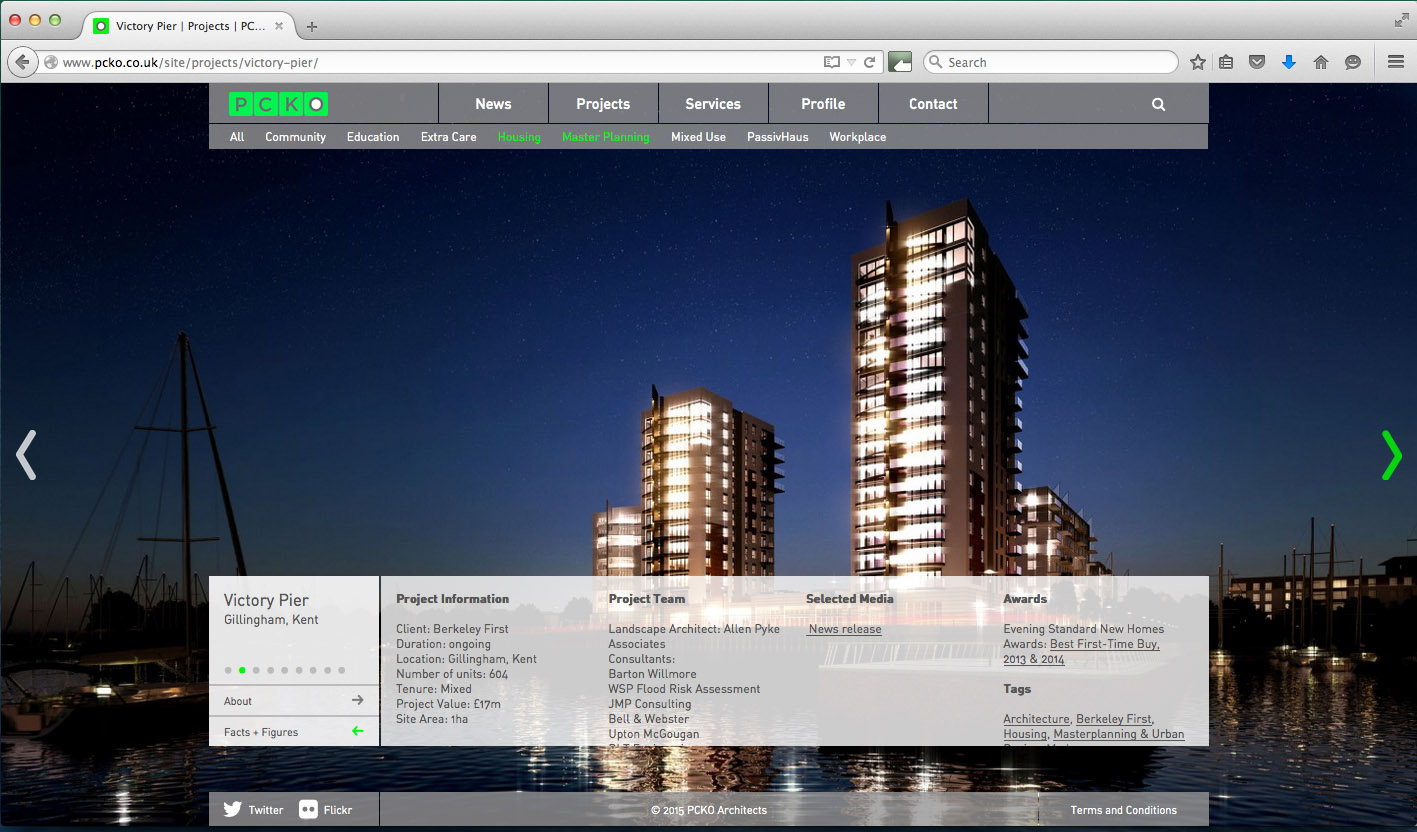Follow the Architecture tag link
The width and height of the screenshot is (1417, 832).
[1036, 719]
